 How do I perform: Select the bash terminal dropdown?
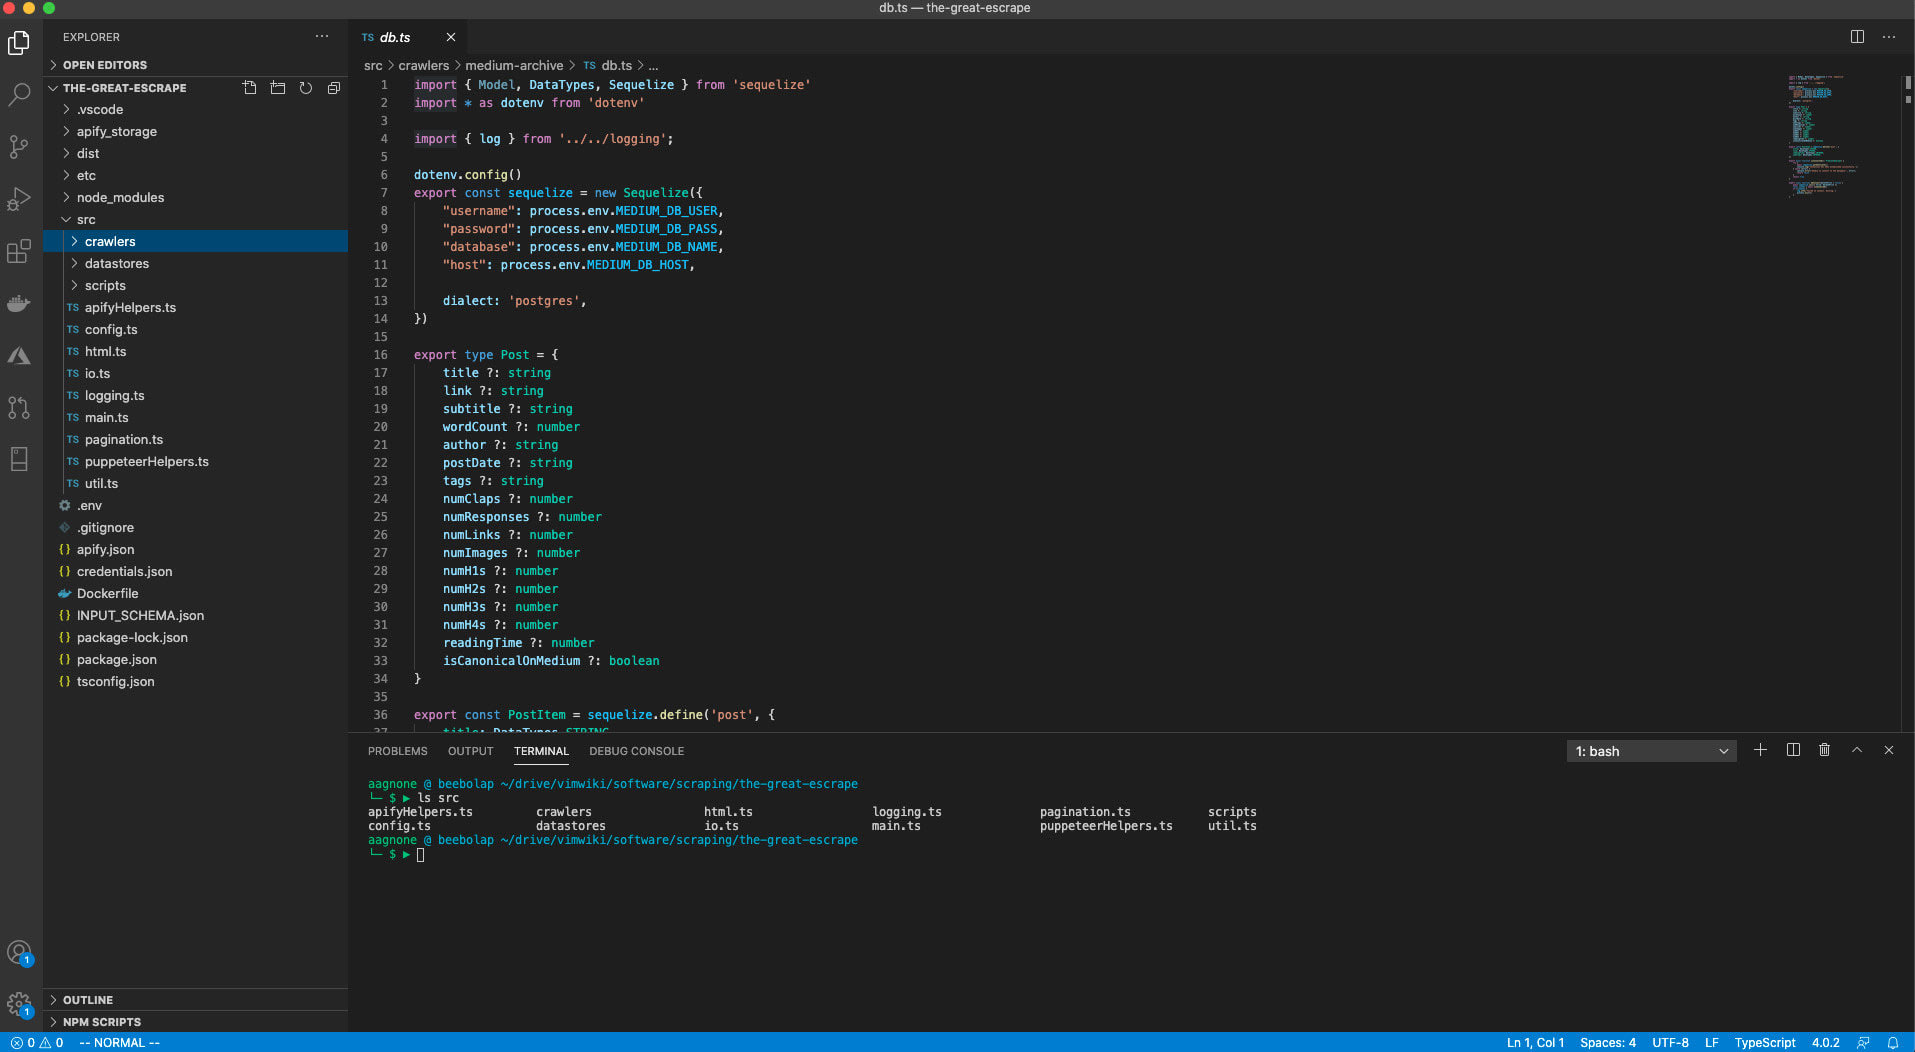pos(1651,751)
